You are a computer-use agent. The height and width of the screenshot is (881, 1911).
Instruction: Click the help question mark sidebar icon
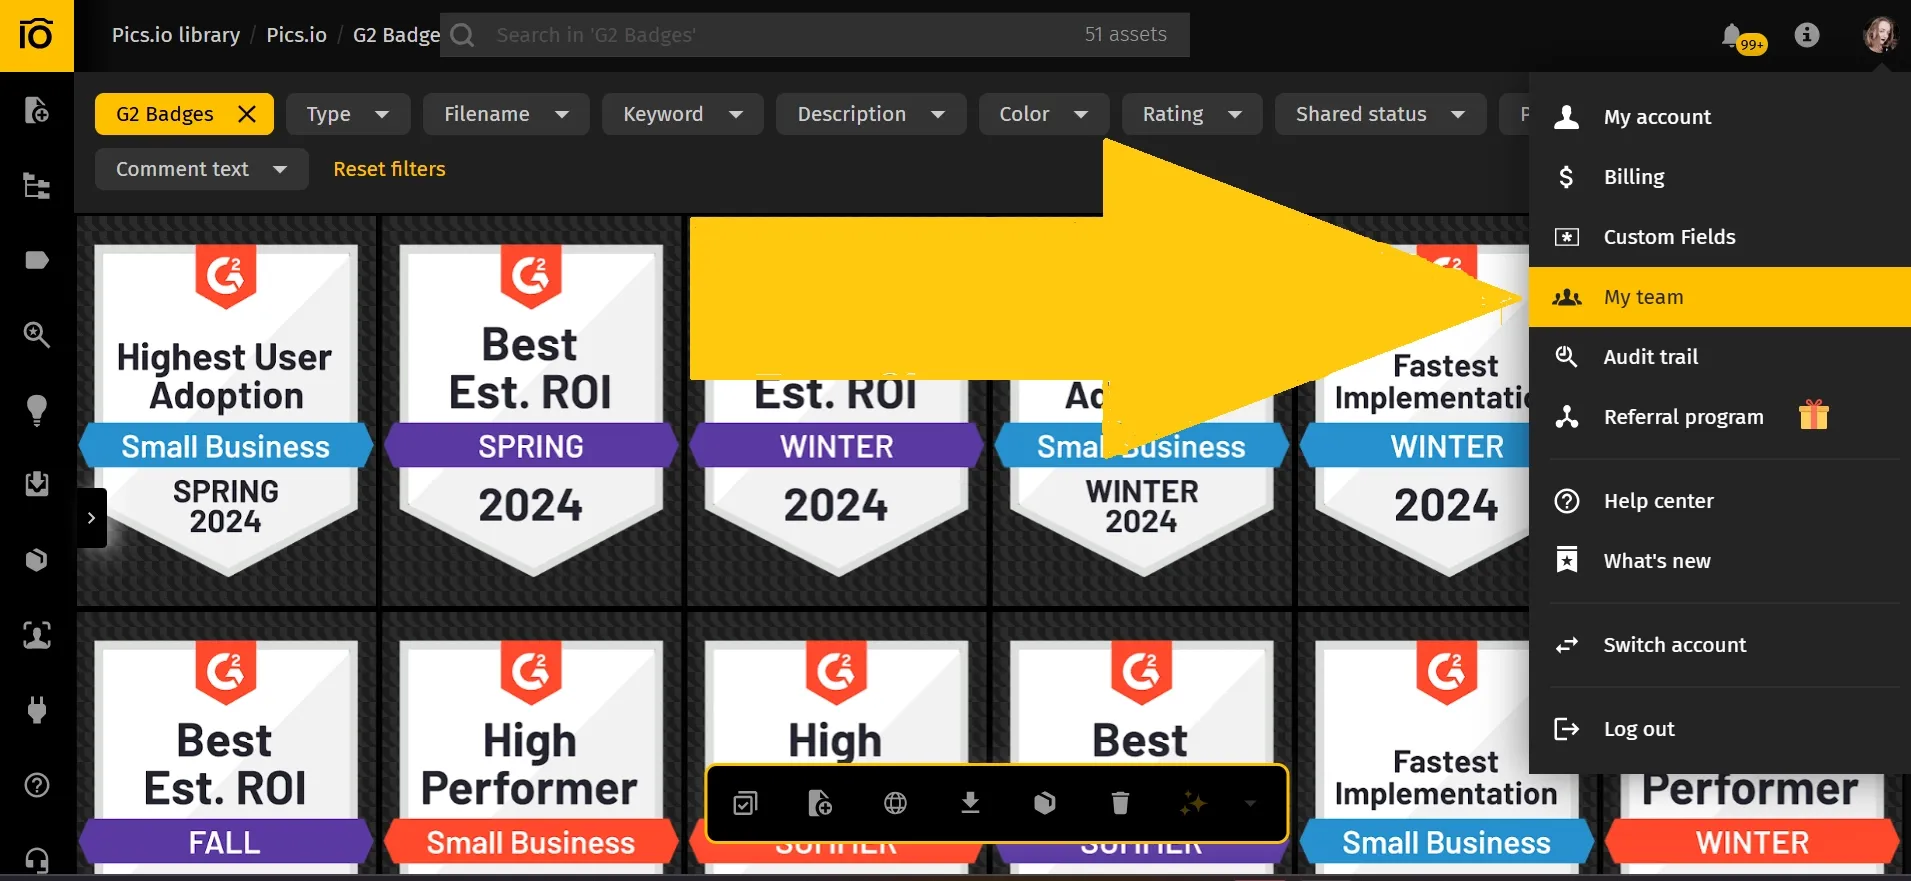point(36,785)
